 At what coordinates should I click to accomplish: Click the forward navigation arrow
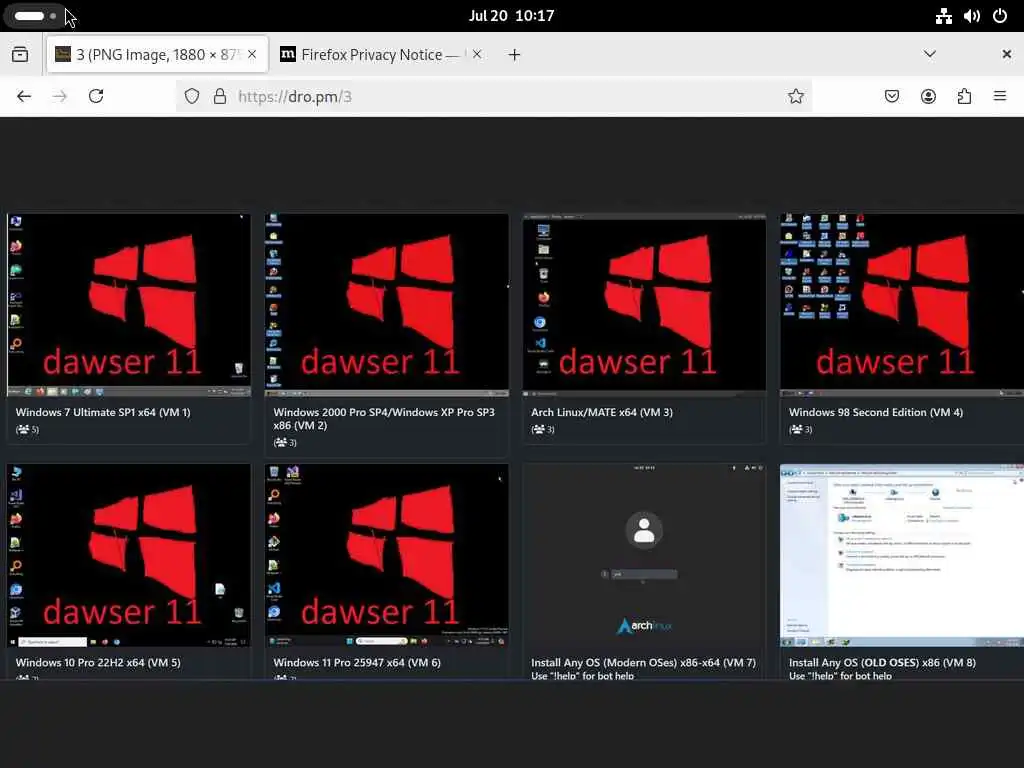[x=59, y=96]
